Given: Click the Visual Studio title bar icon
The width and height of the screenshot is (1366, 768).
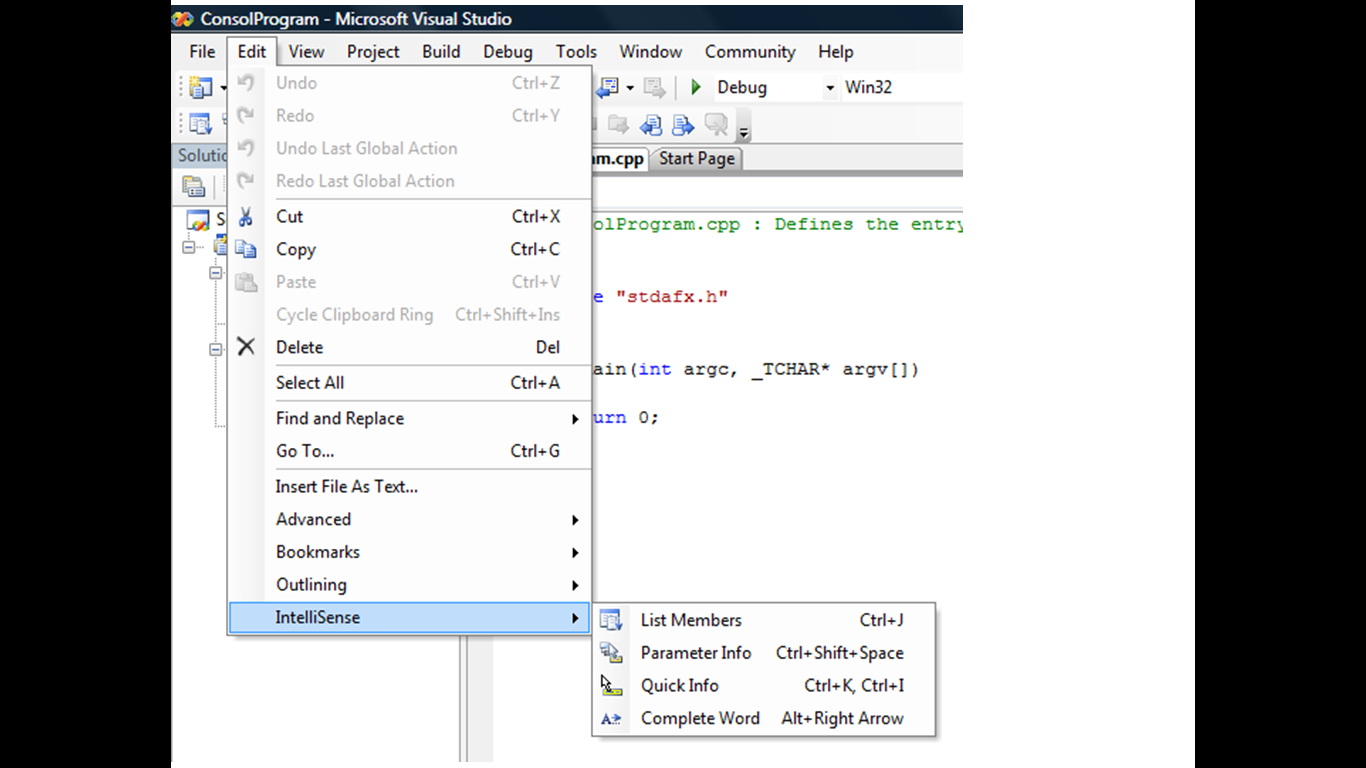Looking at the screenshot, I should (x=183, y=19).
